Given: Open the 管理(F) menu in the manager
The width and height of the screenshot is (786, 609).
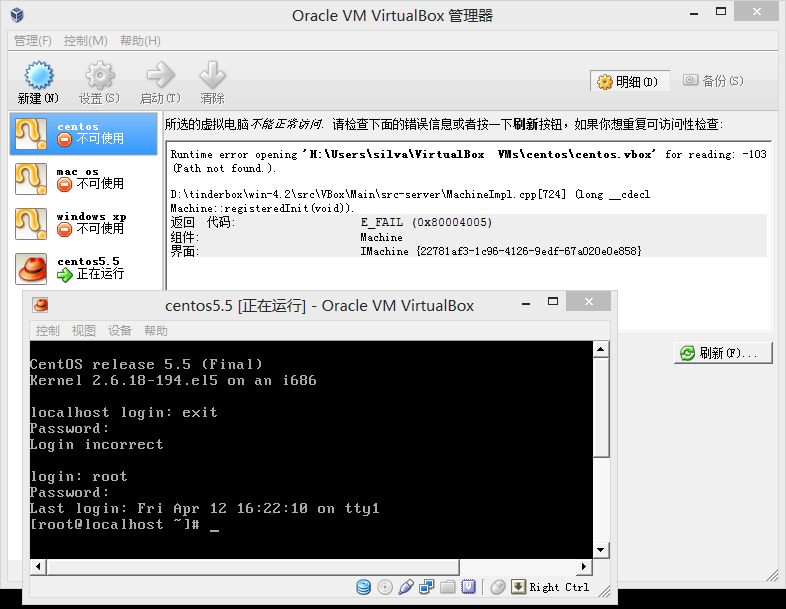Looking at the screenshot, I should (32, 41).
